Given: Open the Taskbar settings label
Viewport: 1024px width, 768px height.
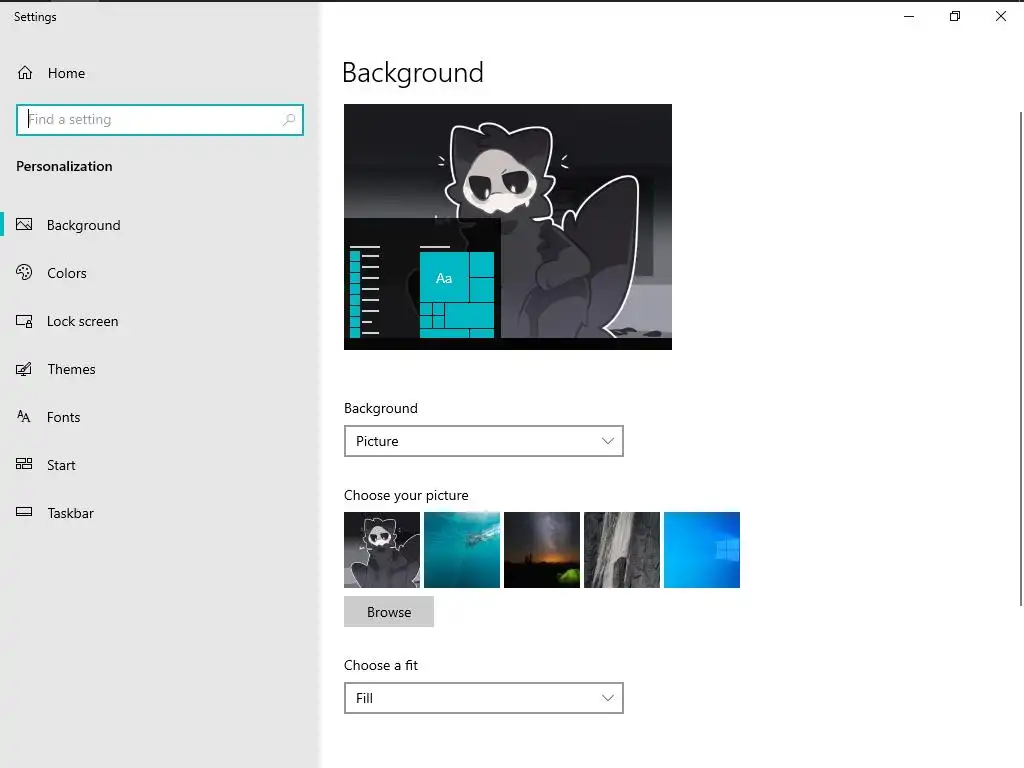Looking at the screenshot, I should click(x=71, y=513).
